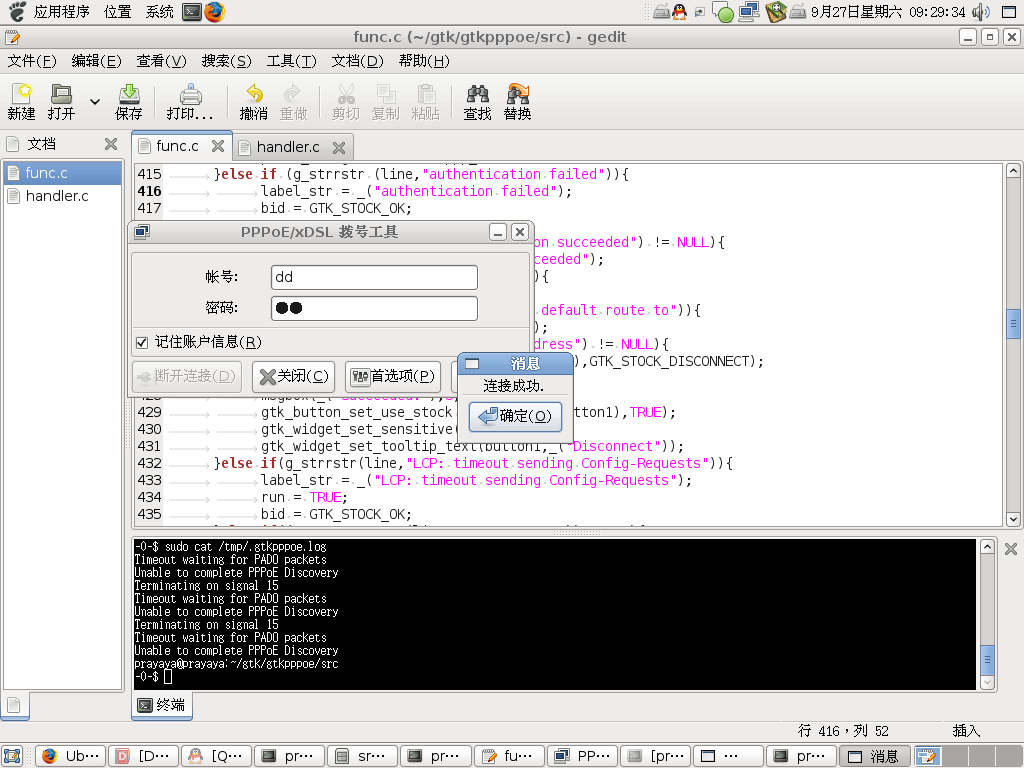Undo the last edit via toolbar
Screen dimensions: 1024x768
point(254,102)
